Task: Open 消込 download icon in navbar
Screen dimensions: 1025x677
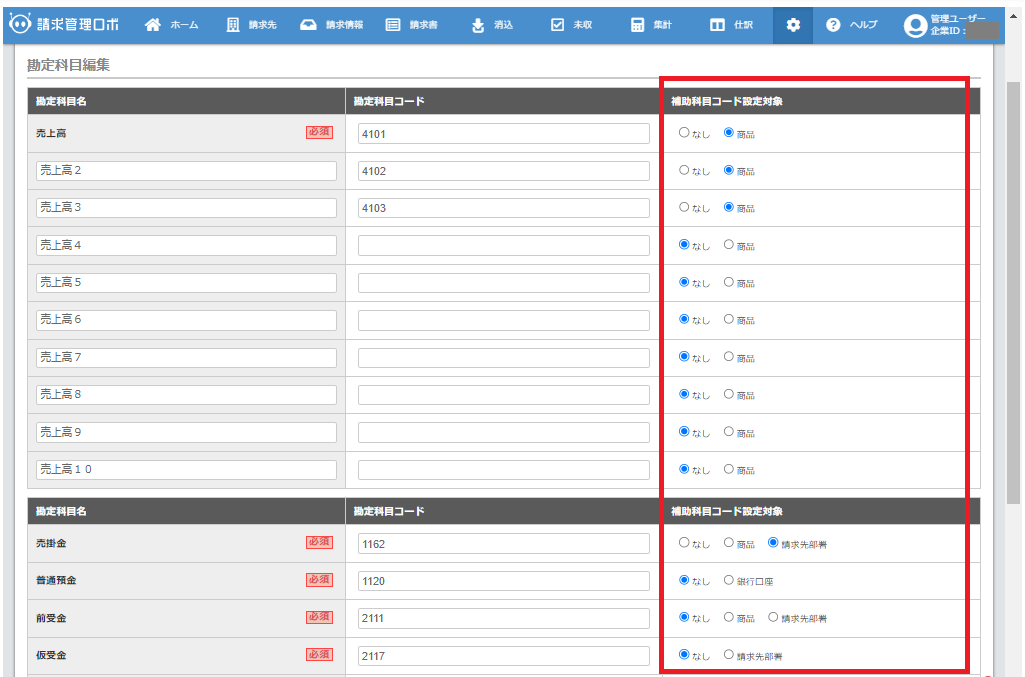Action: coord(478,25)
